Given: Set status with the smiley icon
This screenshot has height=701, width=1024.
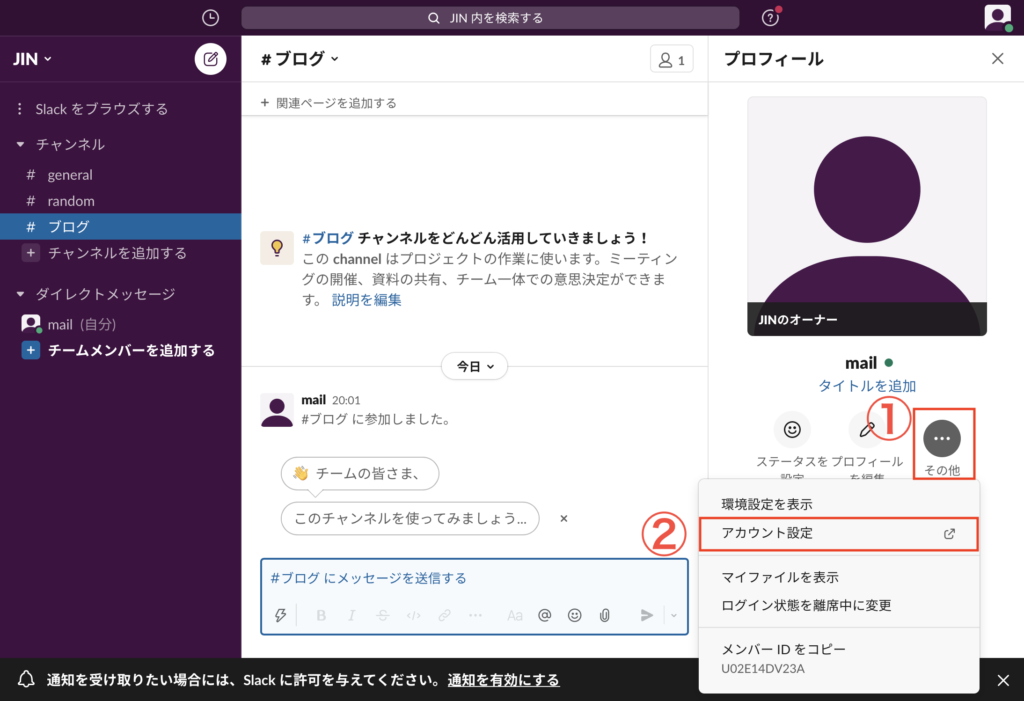Looking at the screenshot, I should point(792,429).
